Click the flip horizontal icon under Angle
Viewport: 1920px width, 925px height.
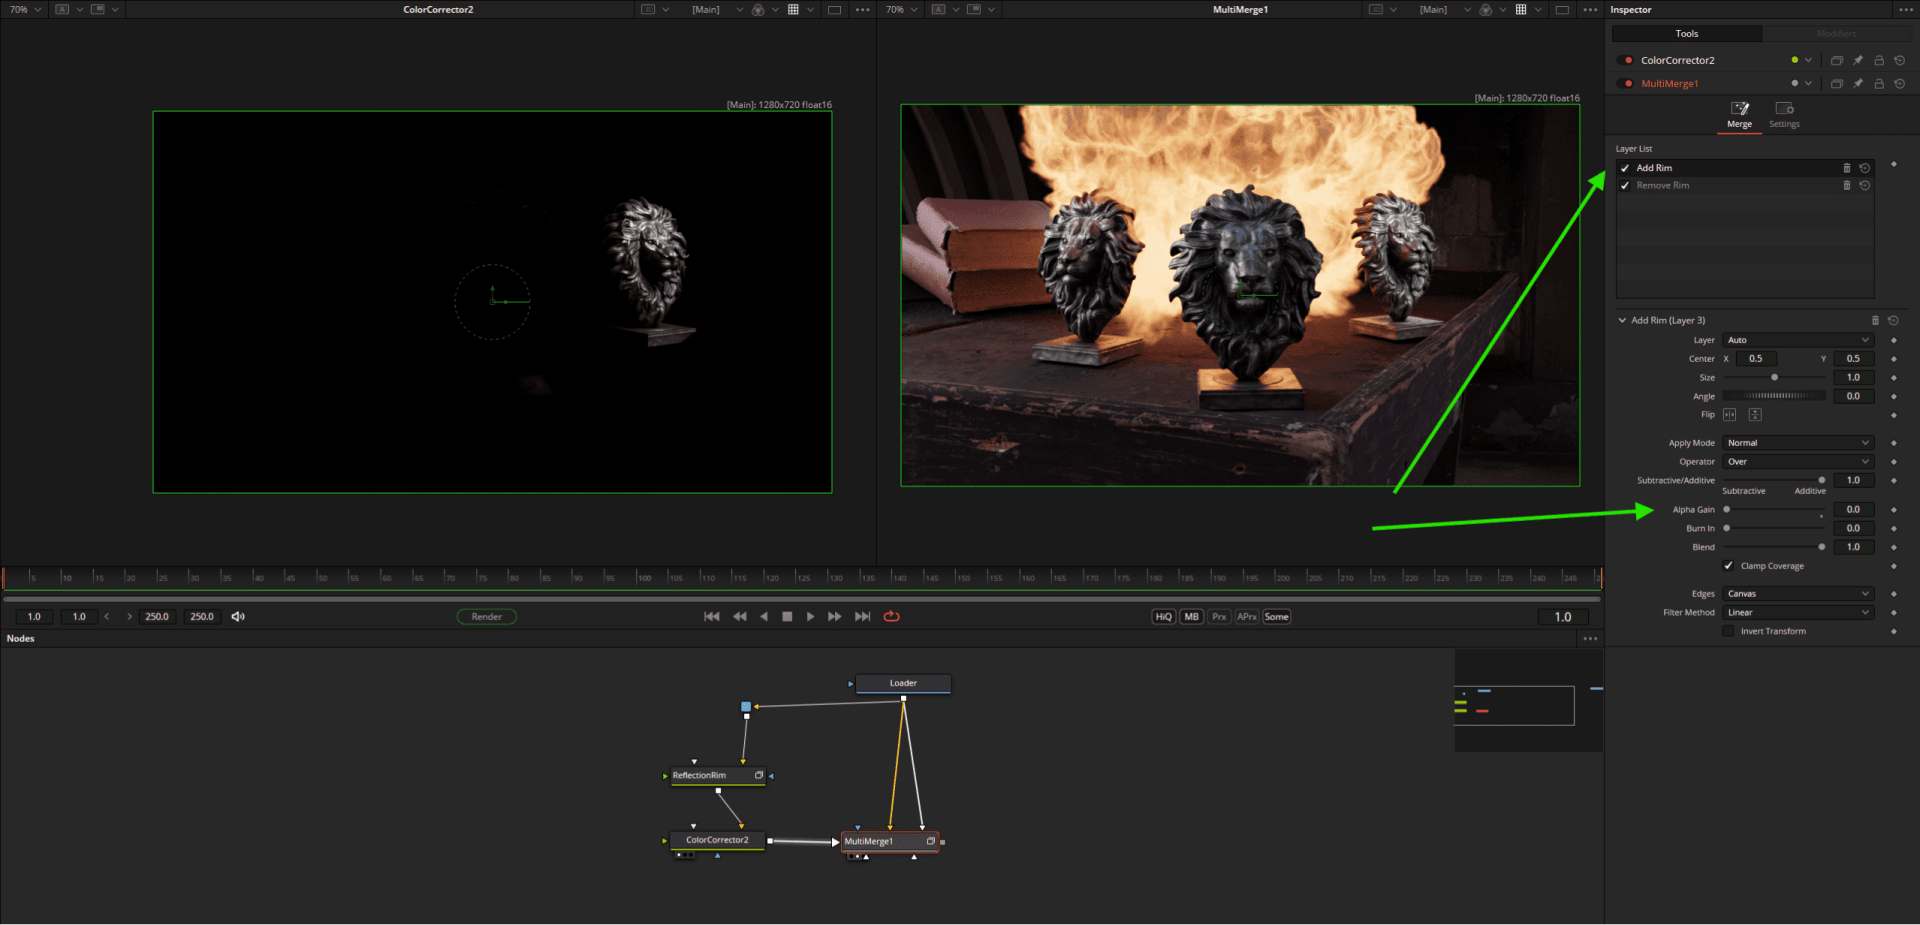[1729, 414]
